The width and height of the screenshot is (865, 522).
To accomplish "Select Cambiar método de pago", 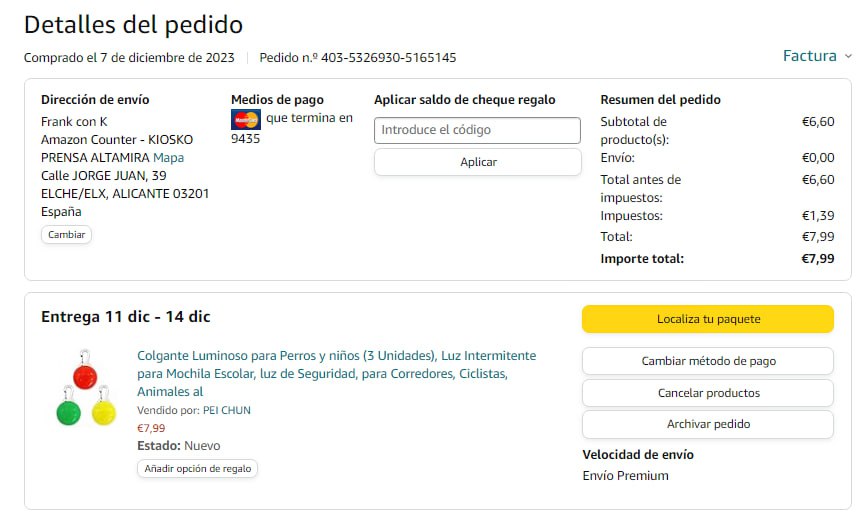I will 707,361.
